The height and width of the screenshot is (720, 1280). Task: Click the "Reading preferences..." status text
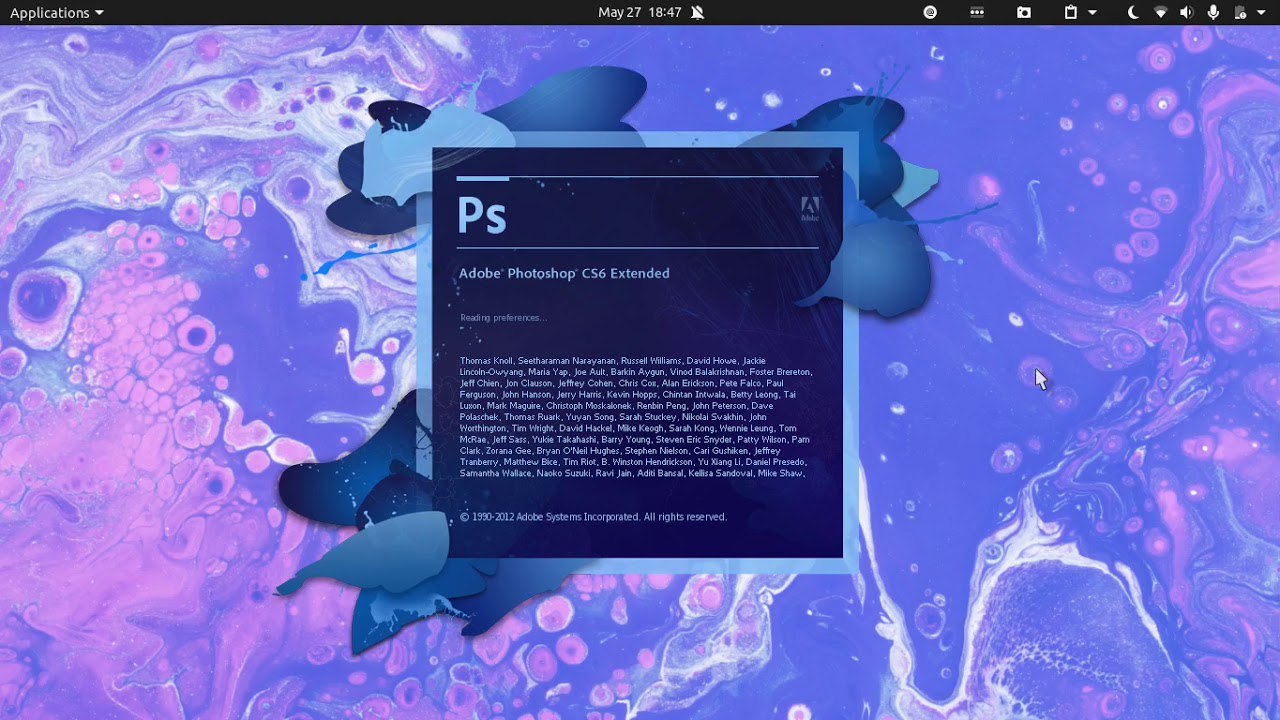tap(503, 318)
